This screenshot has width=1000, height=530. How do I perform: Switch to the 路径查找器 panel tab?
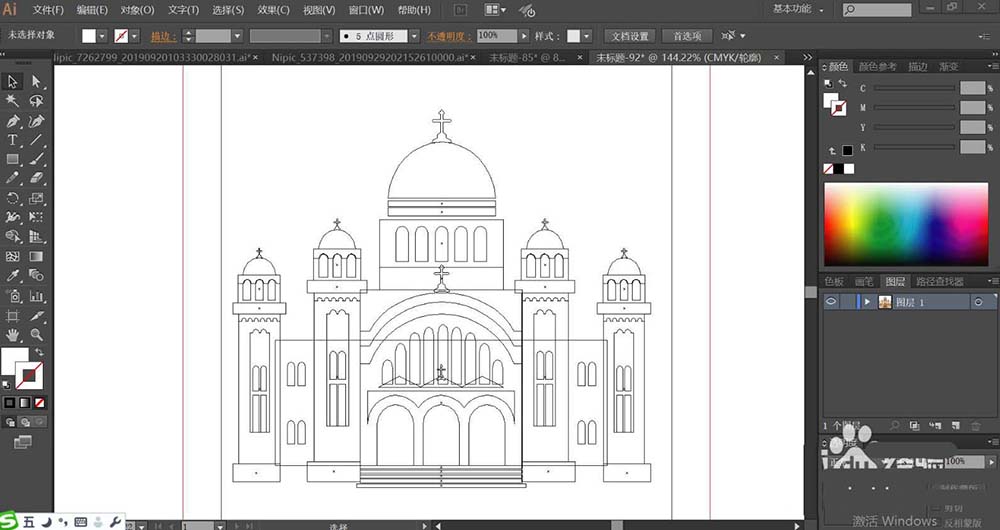[x=939, y=282]
